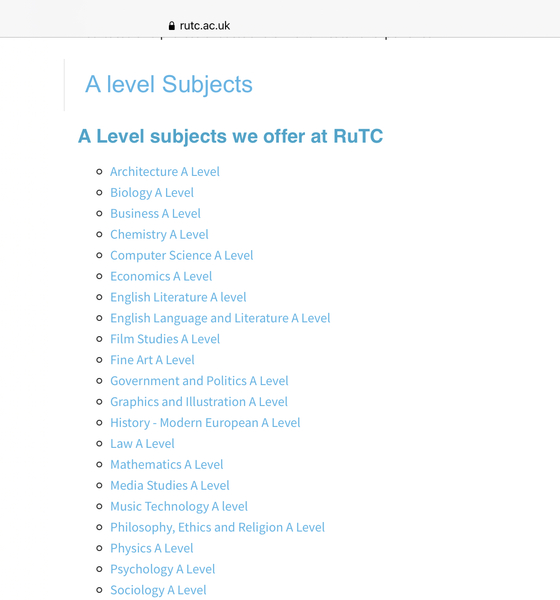Open Fine Art A Level page
The height and width of the screenshot is (600, 560).
click(x=152, y=360)
